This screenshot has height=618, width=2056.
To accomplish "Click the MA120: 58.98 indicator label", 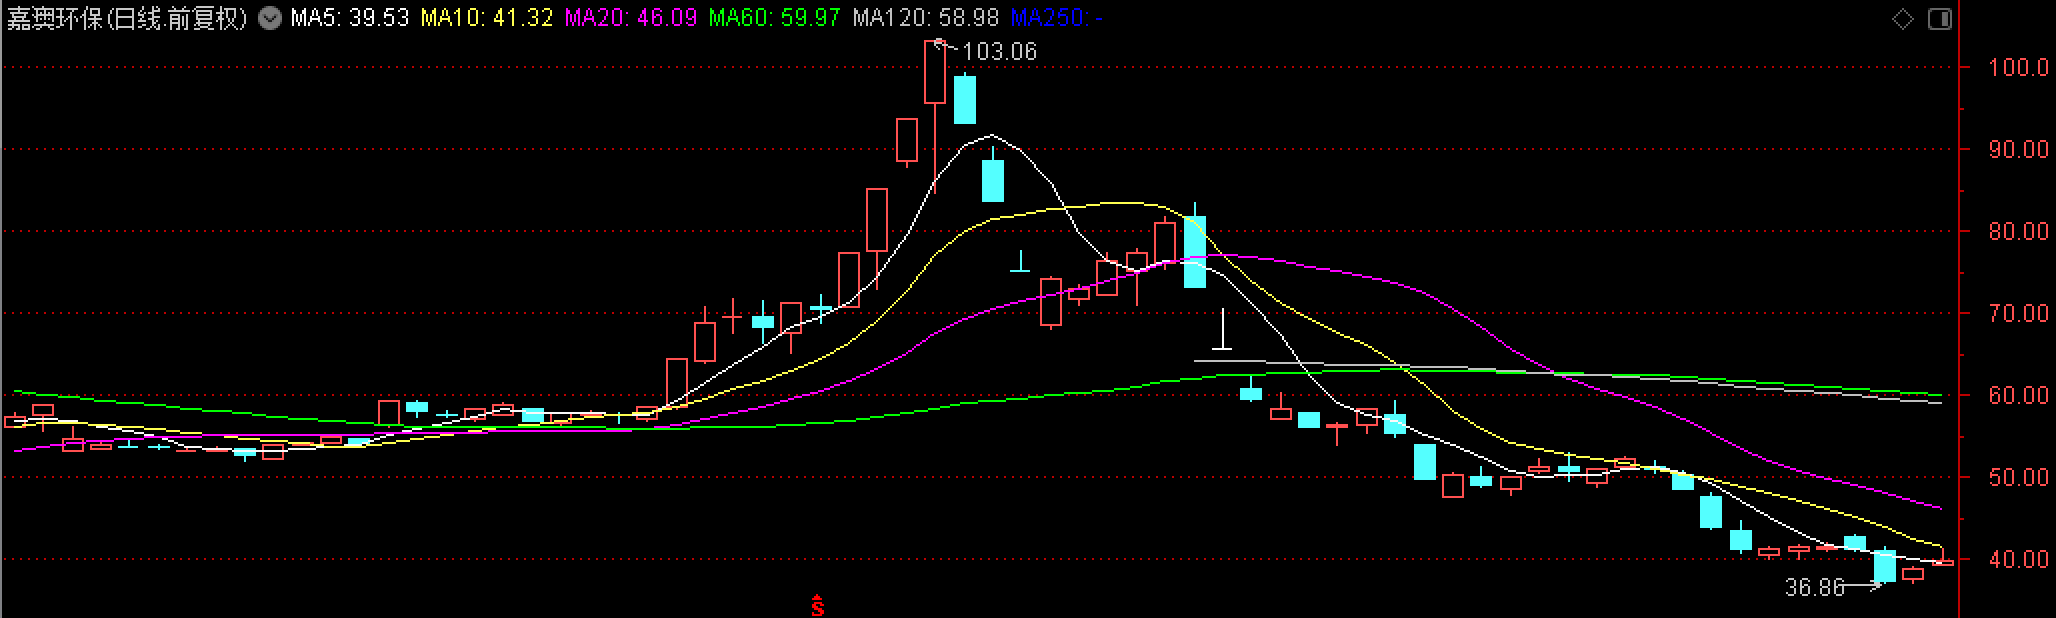I will point(926,18).
